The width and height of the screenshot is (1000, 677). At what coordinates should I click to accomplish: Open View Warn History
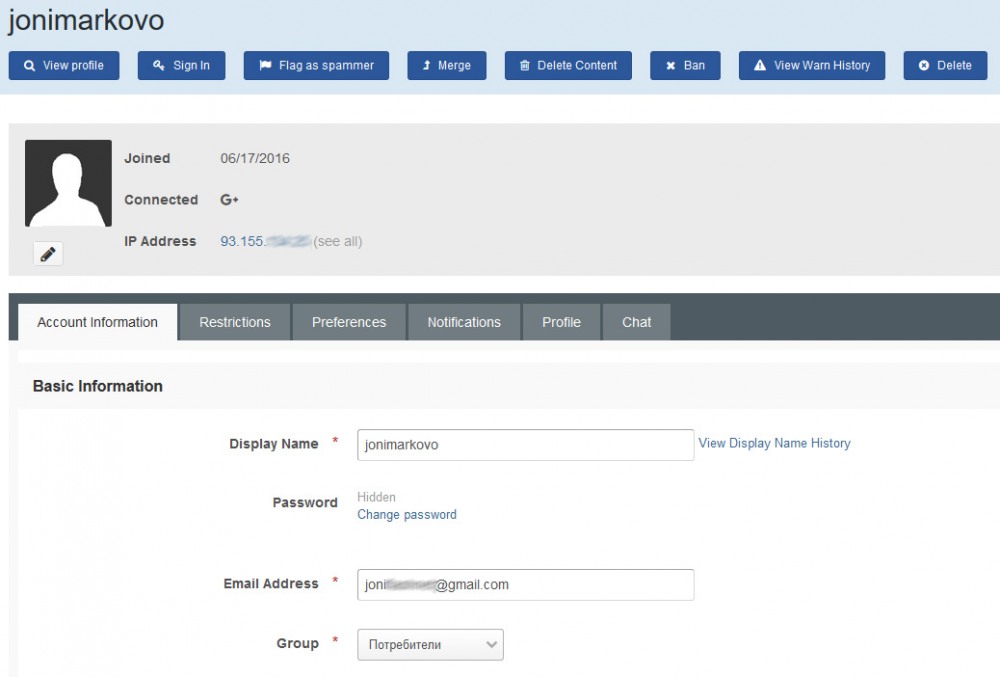point(811,66)
